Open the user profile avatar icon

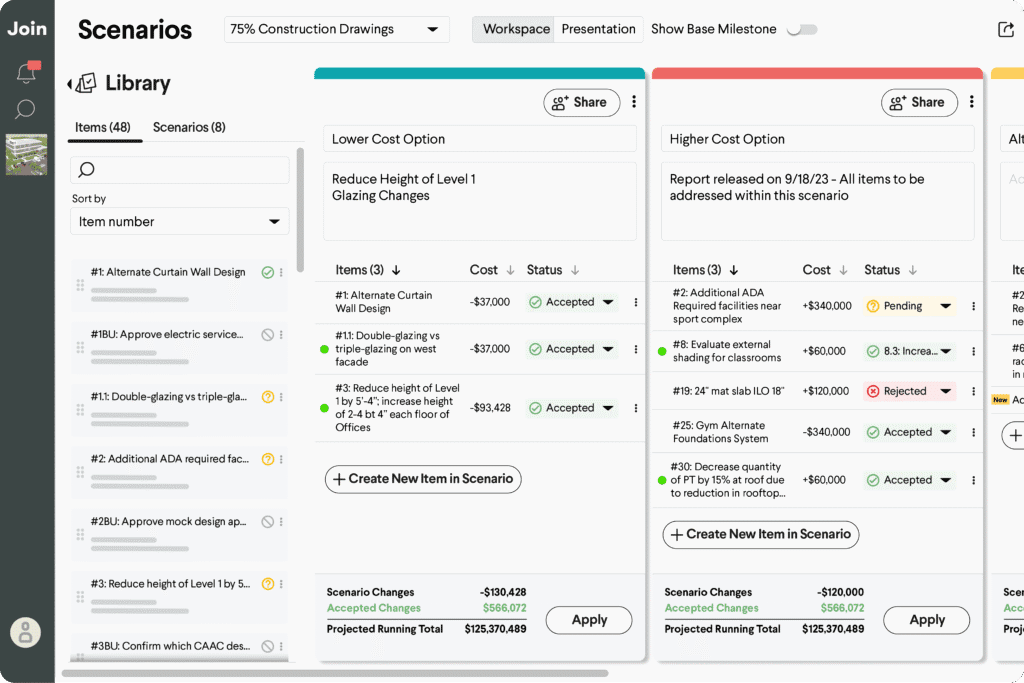click(x=25, y=632)
